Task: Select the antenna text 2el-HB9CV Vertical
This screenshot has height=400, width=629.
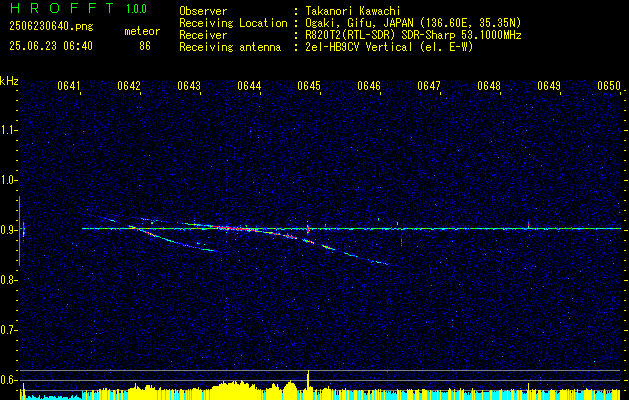Action: click(359, 47)
